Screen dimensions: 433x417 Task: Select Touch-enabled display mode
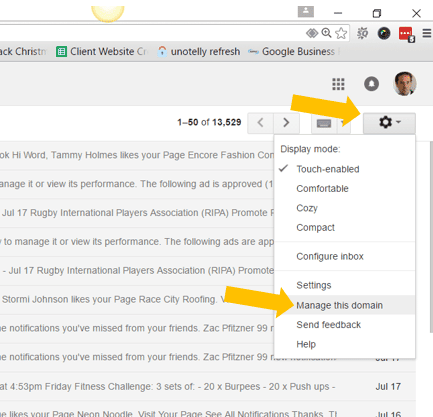[x=345, y=169]
